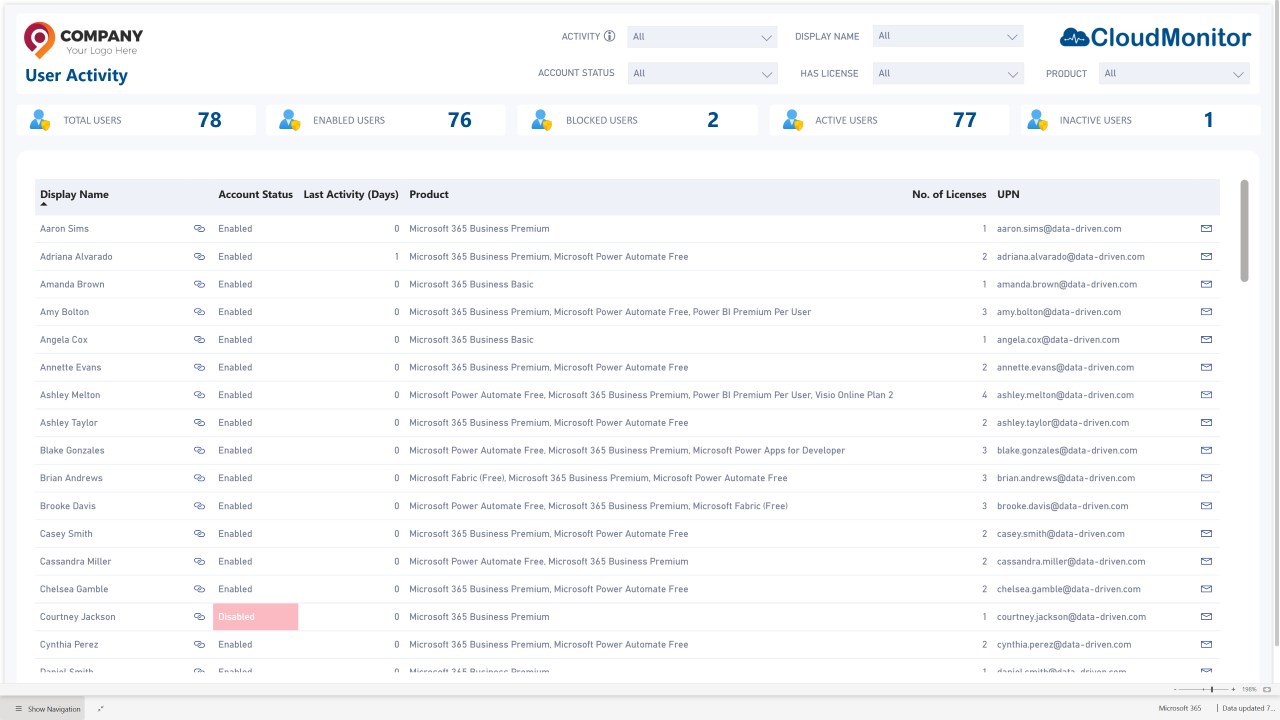Open link icon for Adriana Alvarado
Screen dimensions: 1280x720
pos(199,257)
